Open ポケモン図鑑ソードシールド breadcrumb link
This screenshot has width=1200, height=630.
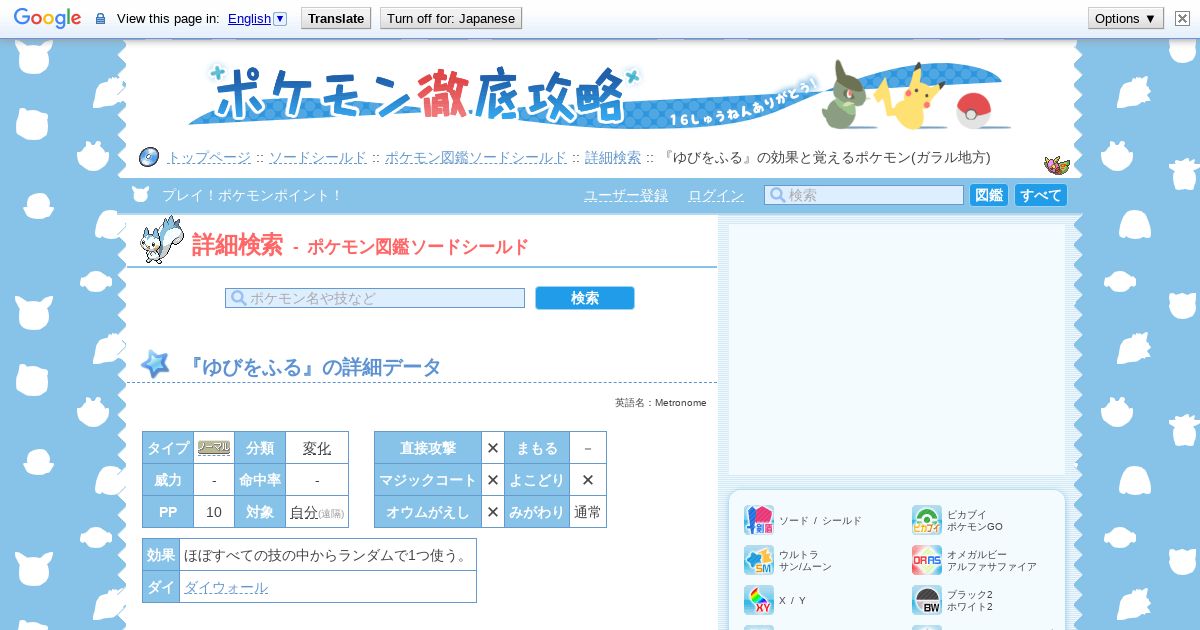click(476, 157)
